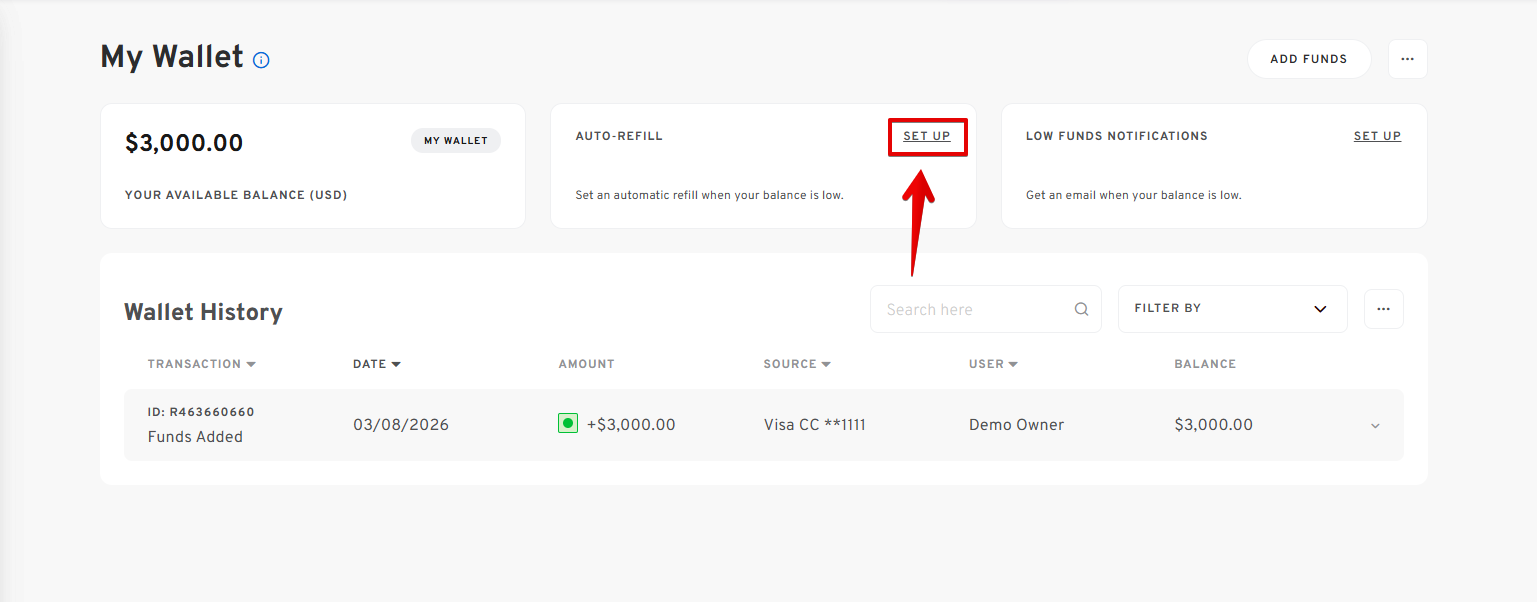Image resolution: width=1537 pixels, height=602 pixels.
Task: Click the magnifier icon in the search box
Action: [x=1081, y=309]
